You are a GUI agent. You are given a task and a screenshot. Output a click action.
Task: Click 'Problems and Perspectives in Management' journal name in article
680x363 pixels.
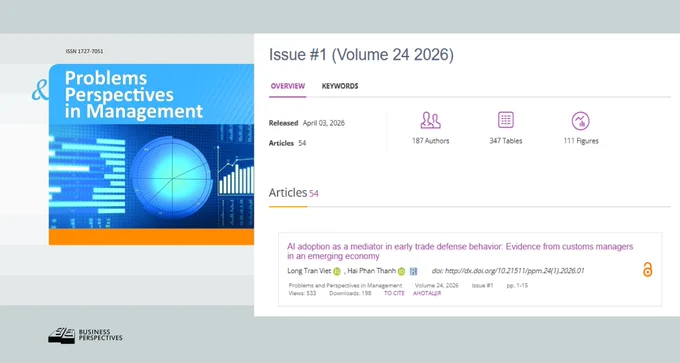click(x=345, y=286)
